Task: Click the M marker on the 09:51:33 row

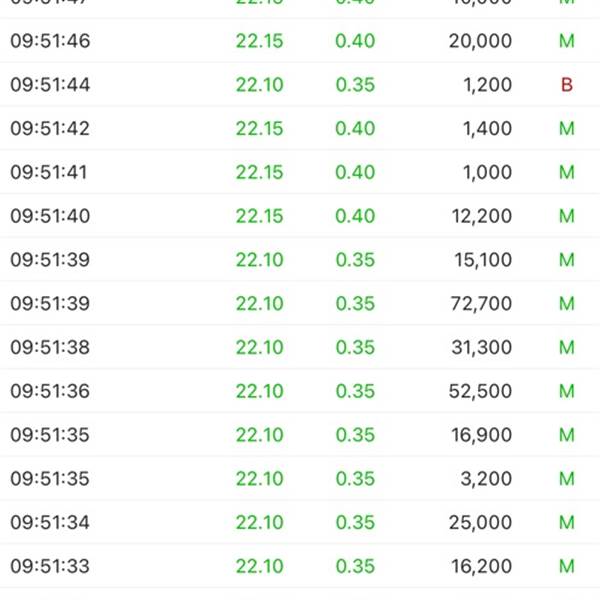Action: click(x=567, y=566)
